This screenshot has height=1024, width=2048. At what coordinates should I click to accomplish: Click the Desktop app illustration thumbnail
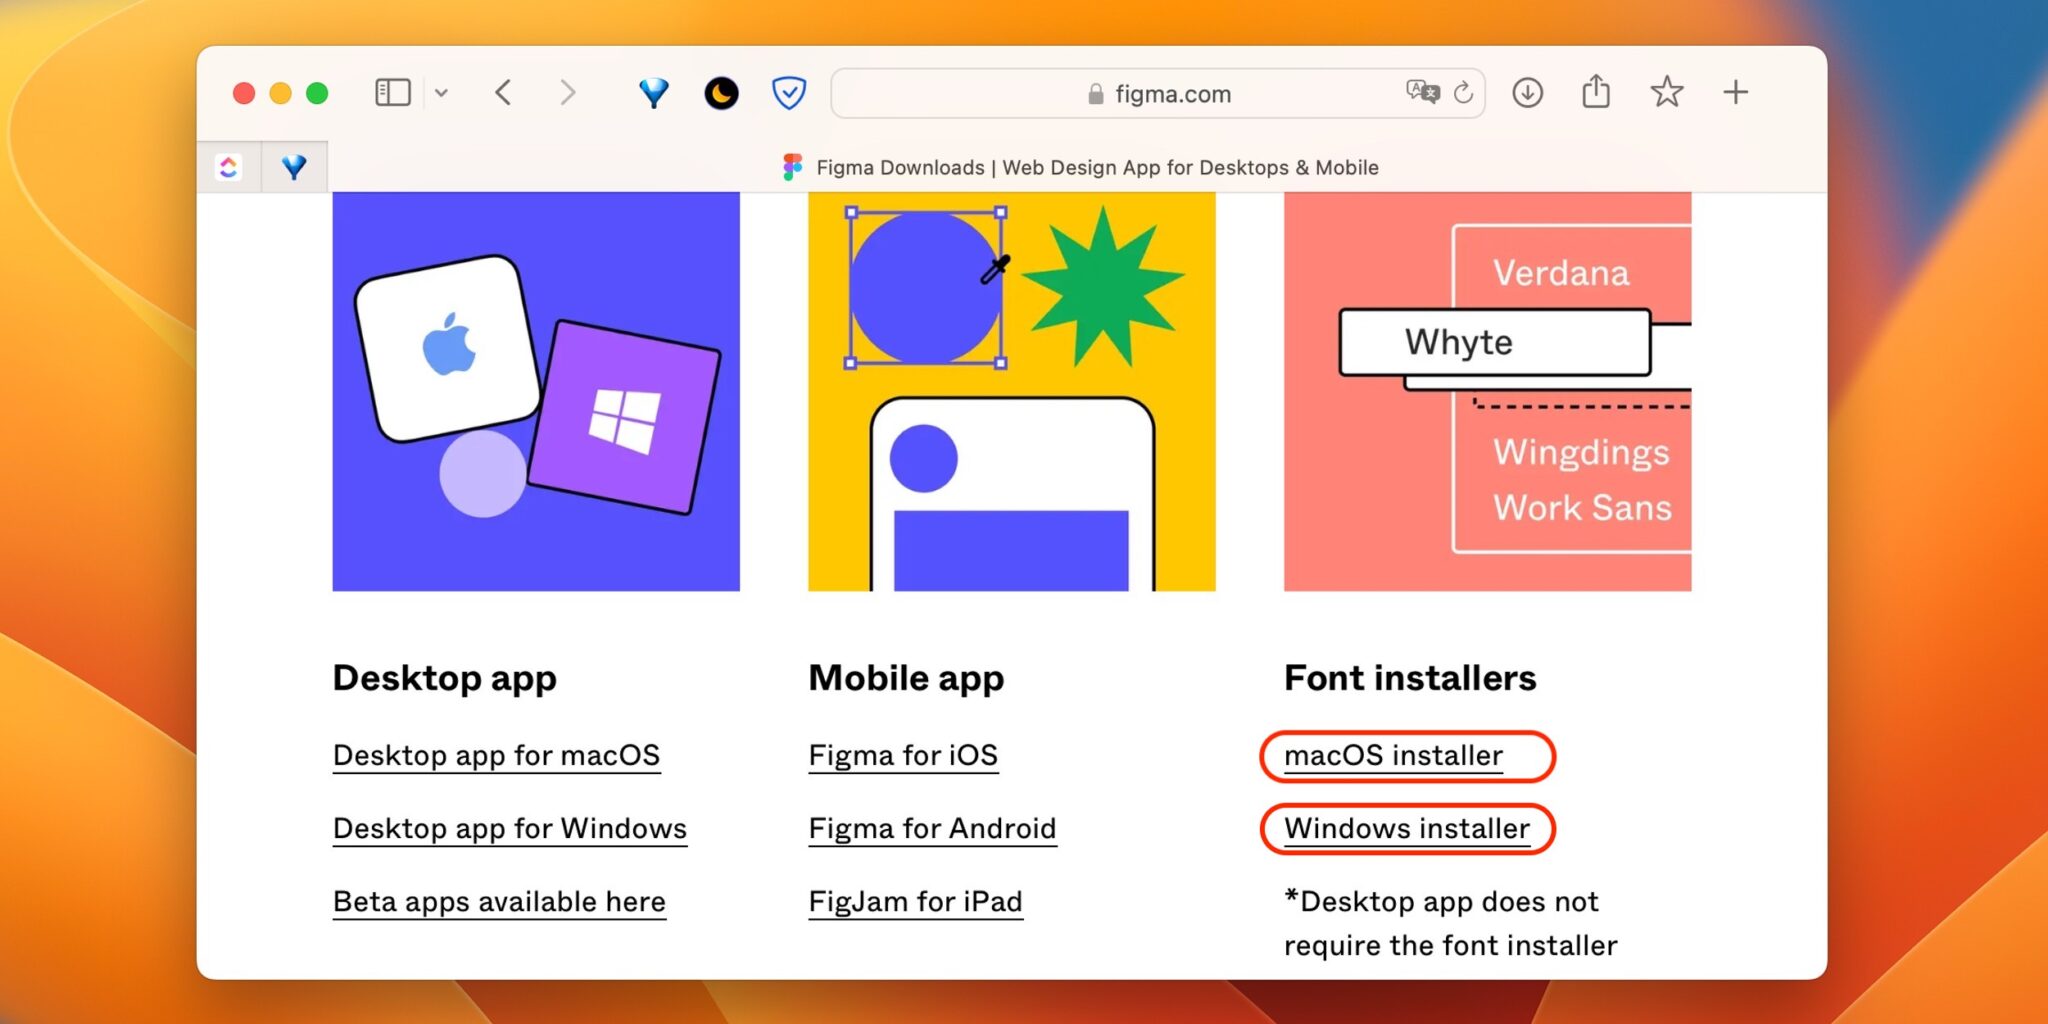tap(536, 391)
